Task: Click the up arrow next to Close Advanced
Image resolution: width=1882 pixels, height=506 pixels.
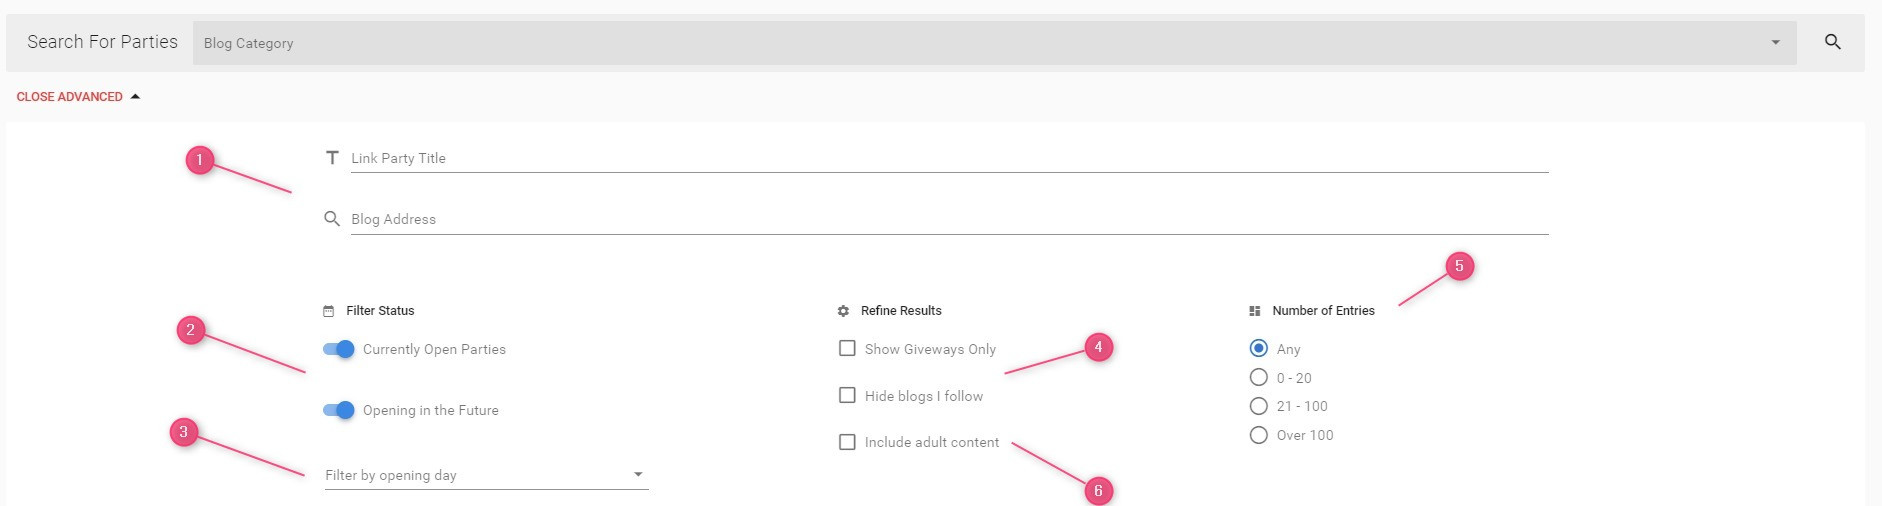Action: tap(135, 97)
